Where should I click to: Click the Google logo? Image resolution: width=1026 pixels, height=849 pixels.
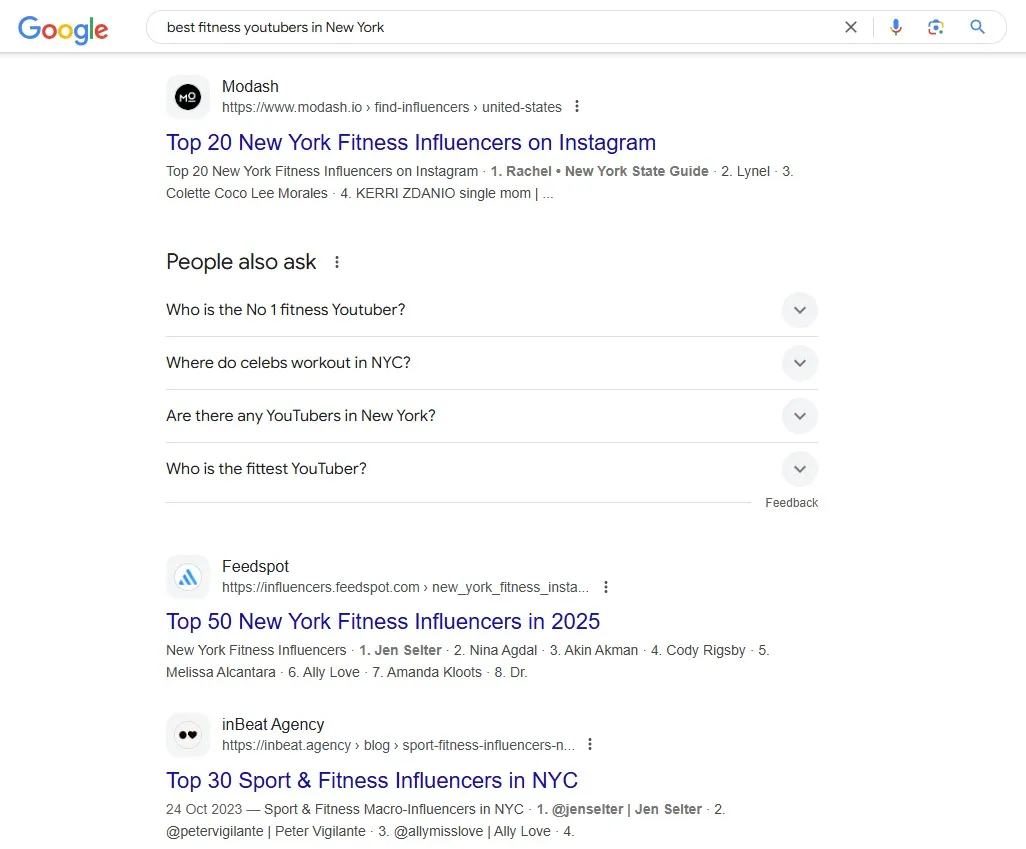63,30
